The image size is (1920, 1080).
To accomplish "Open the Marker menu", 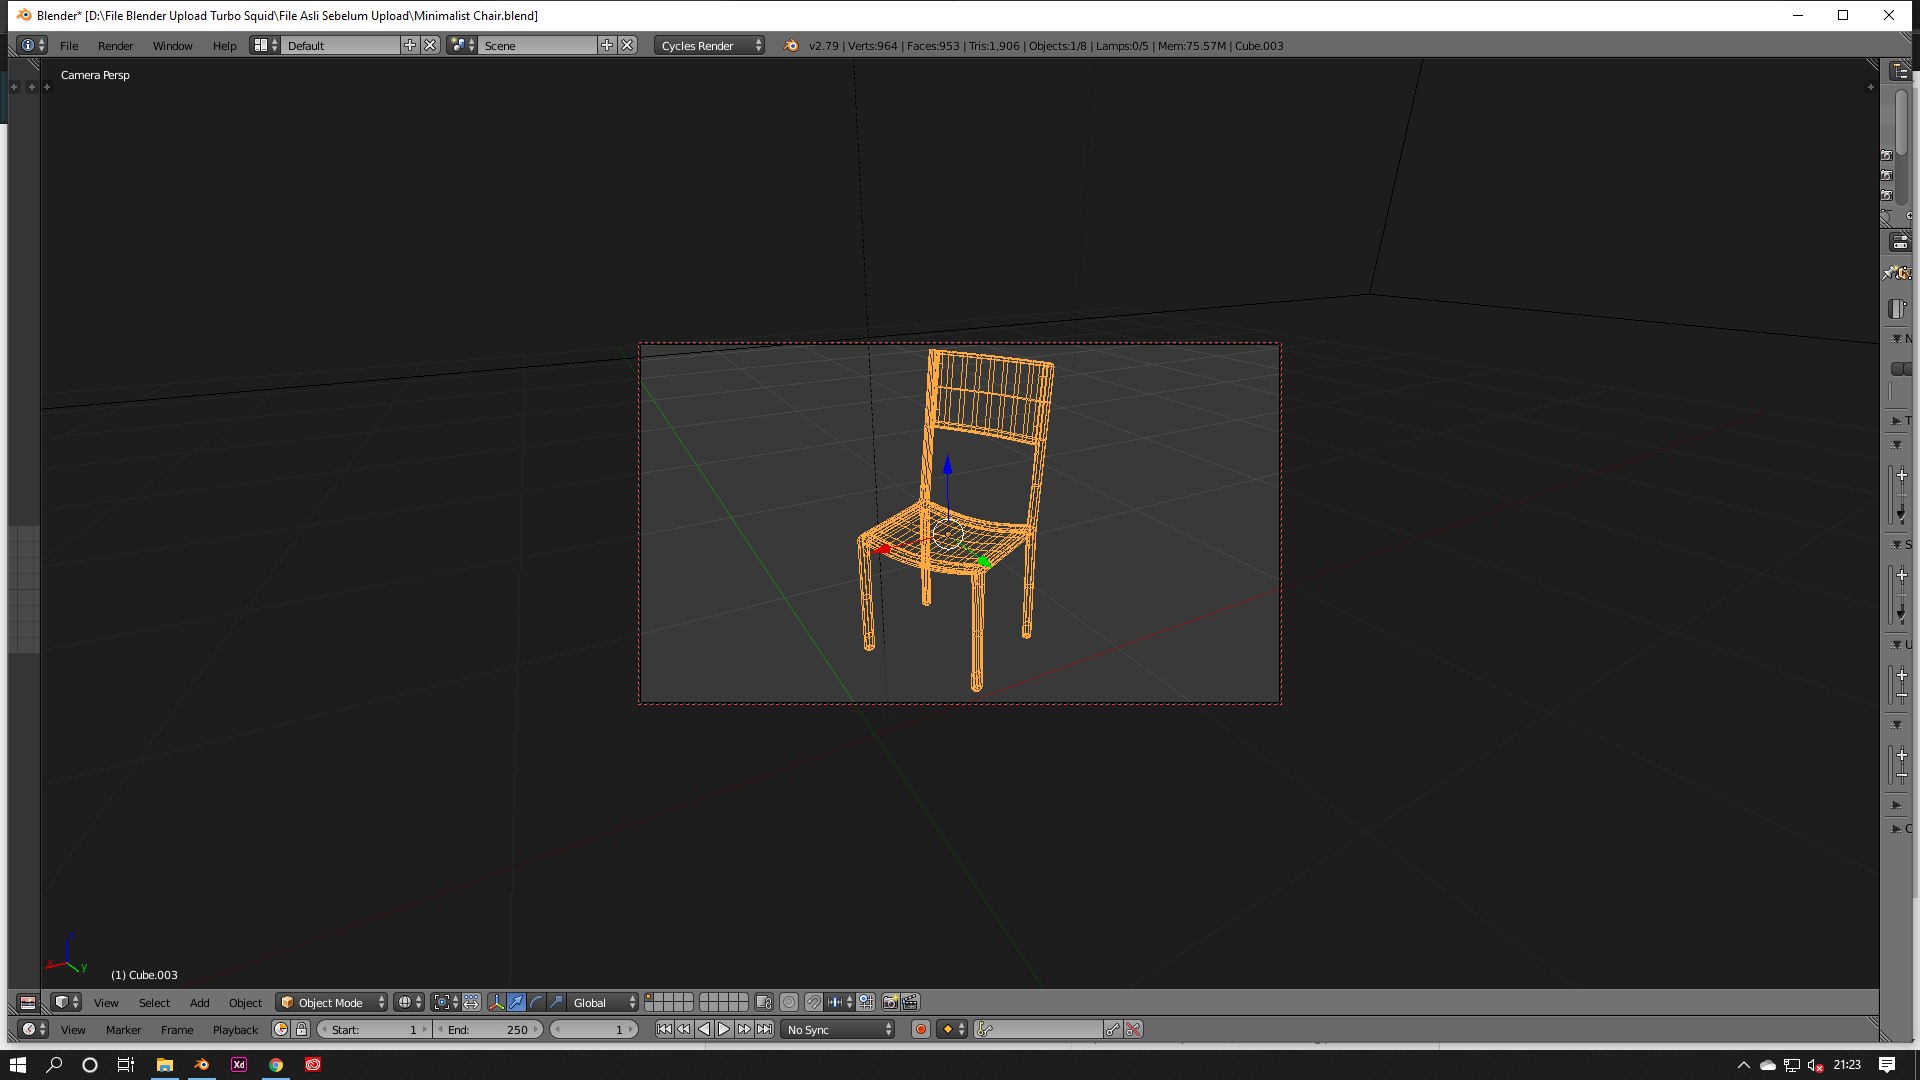I will tap(123, 1030).
